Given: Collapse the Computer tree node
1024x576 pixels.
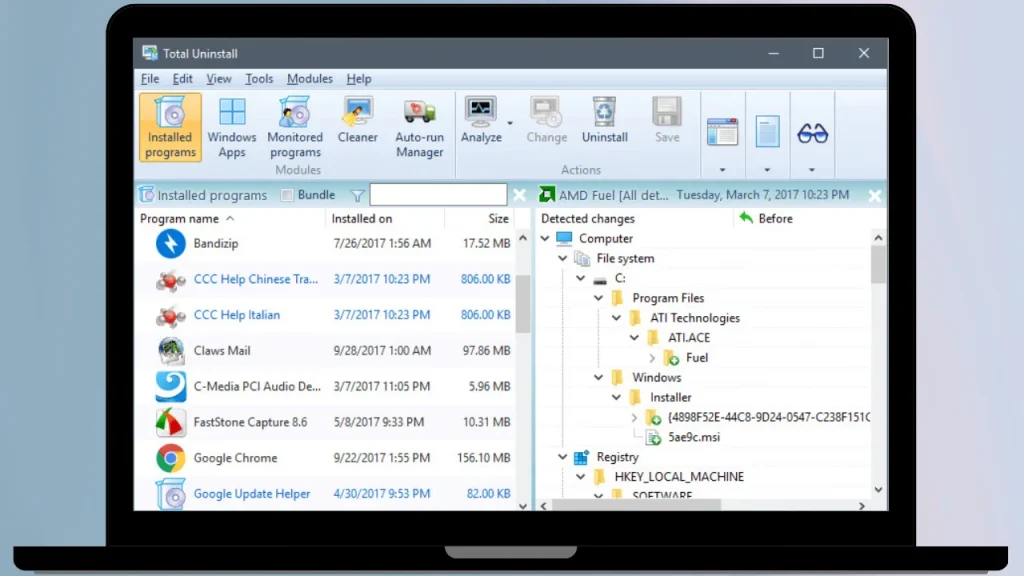Looking at the screenshot, I should point(545,238).
